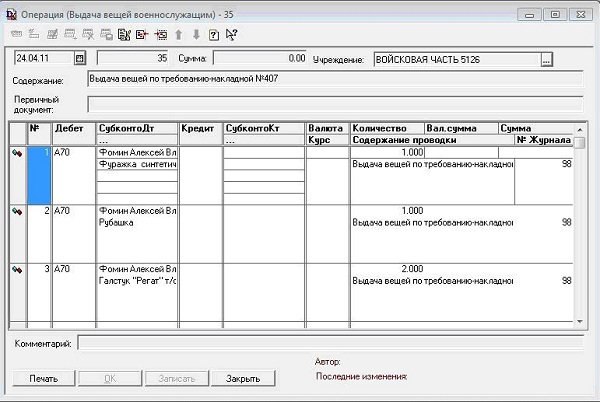Activate the context help pointer icon
600x402 pixels.
(x=231, y=34)
